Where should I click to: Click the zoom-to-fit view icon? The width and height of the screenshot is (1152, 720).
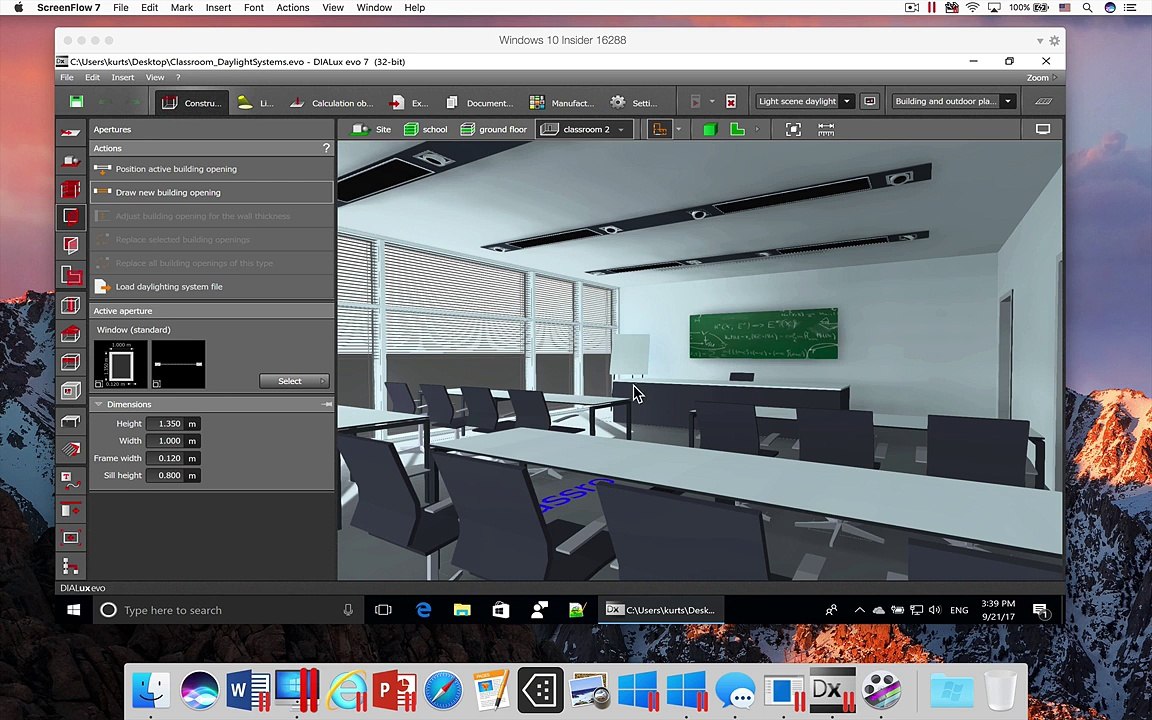tap(793, 129)
